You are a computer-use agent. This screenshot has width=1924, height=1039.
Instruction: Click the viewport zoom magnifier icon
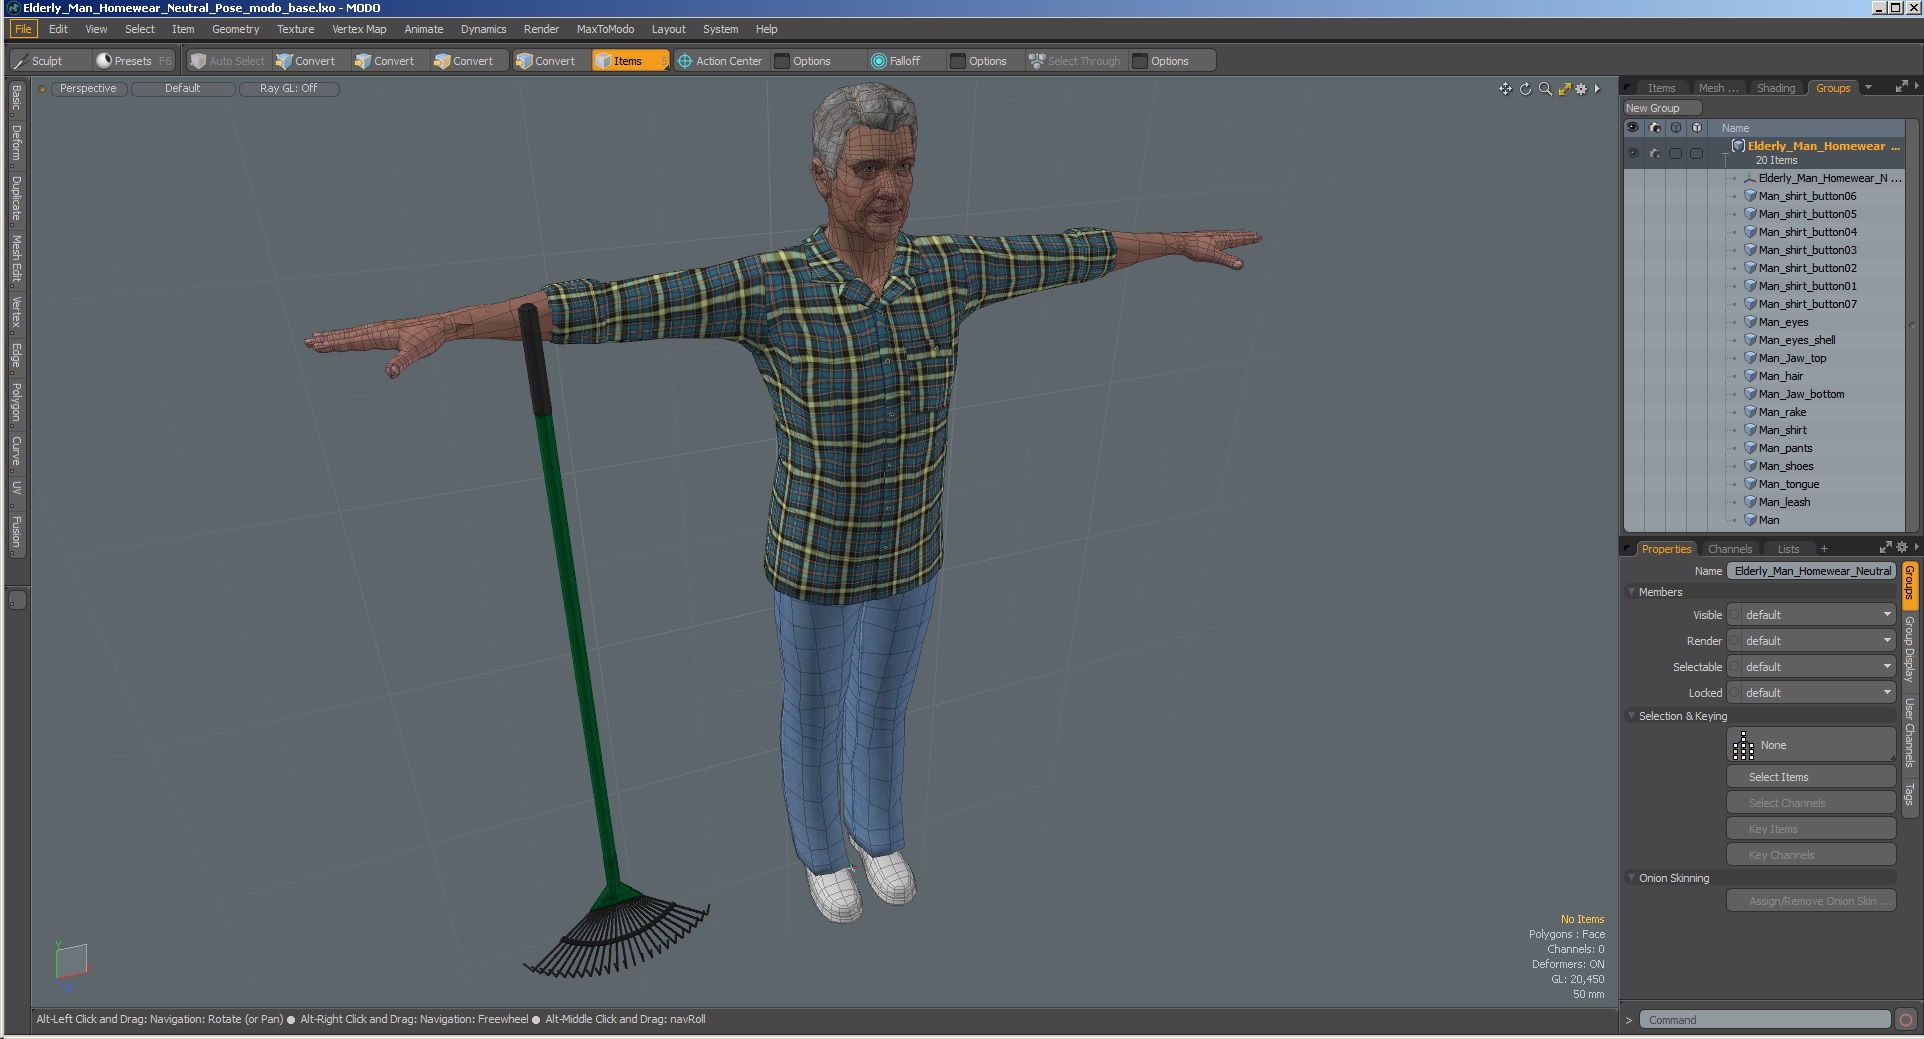(1545, 89)
